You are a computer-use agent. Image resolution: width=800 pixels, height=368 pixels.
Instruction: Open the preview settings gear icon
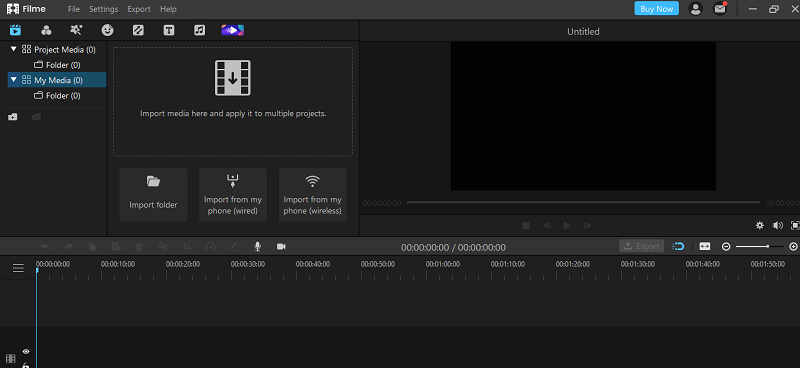[760, 225]
